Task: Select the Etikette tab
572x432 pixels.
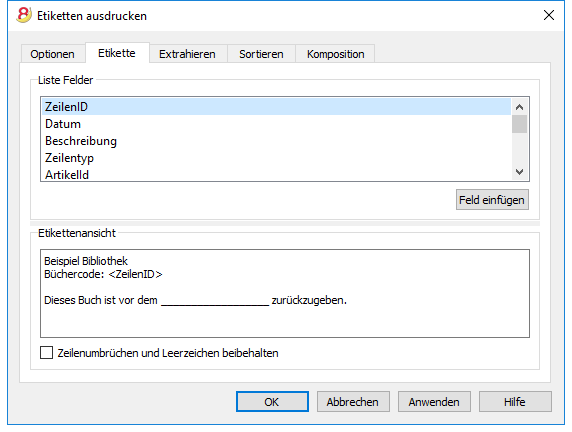Action: [x=117, y=53]
